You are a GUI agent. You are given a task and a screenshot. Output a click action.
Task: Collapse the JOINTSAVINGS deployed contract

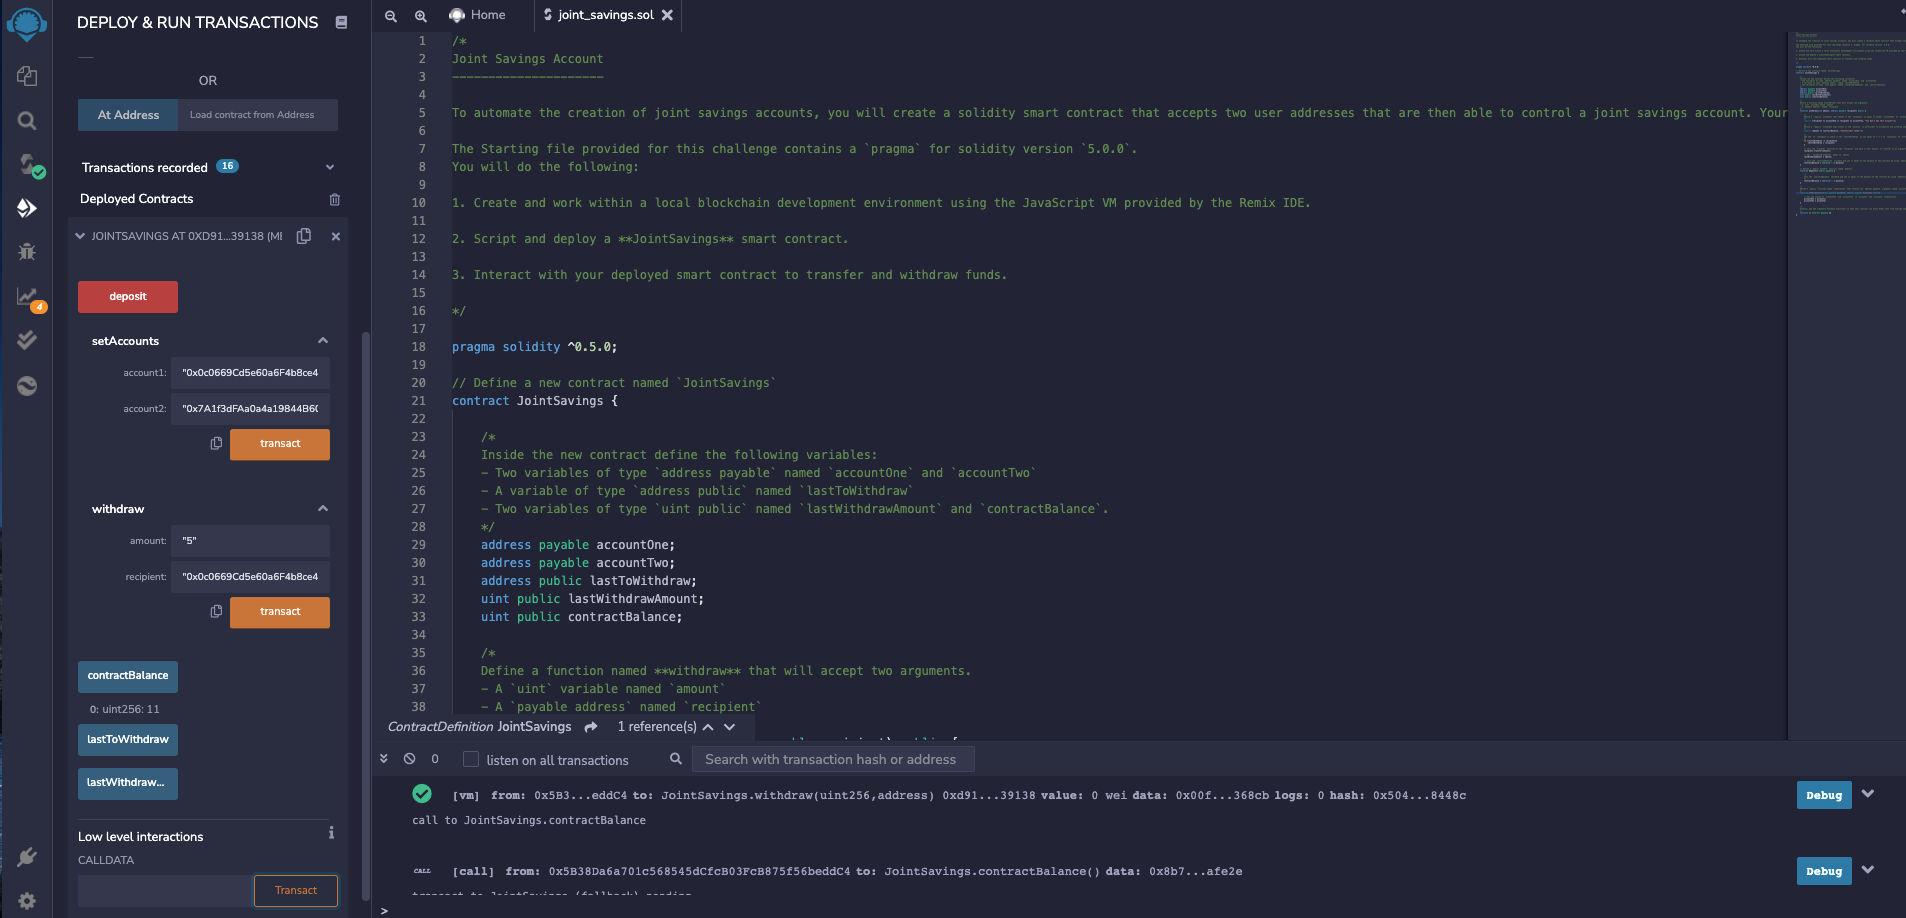79,236
